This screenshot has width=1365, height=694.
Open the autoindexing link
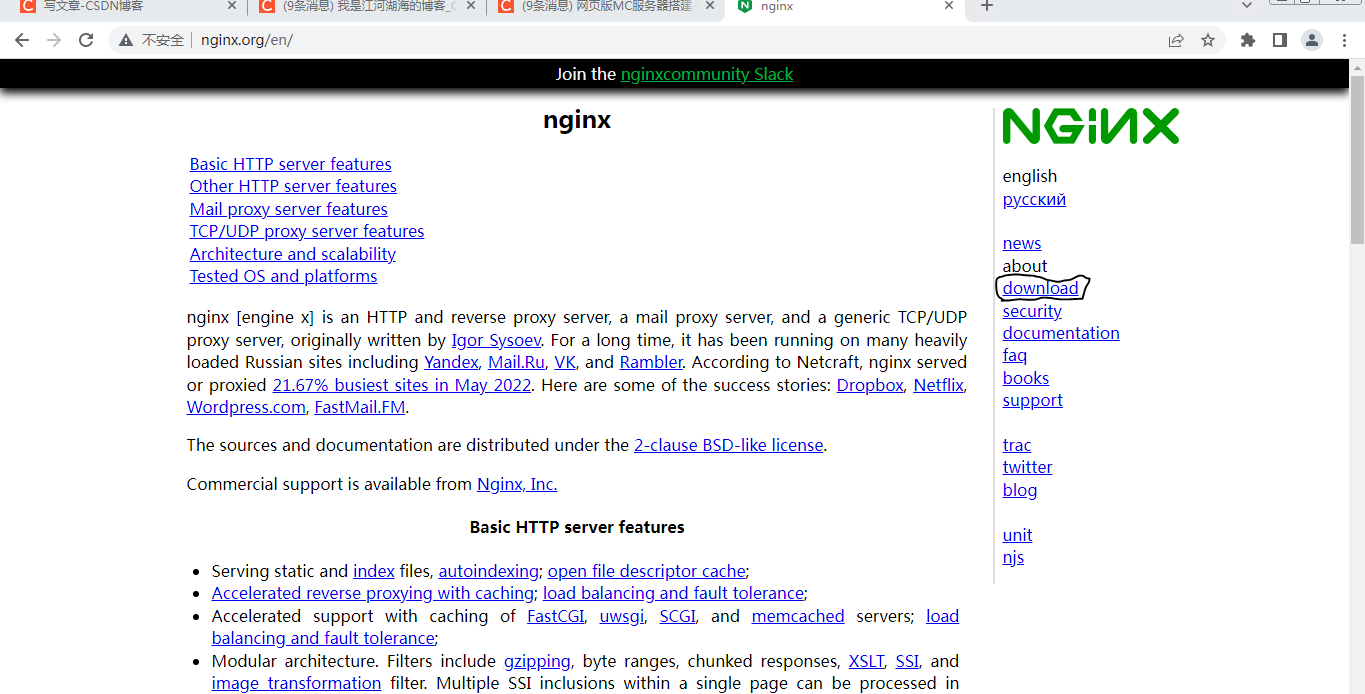point(488,571)
